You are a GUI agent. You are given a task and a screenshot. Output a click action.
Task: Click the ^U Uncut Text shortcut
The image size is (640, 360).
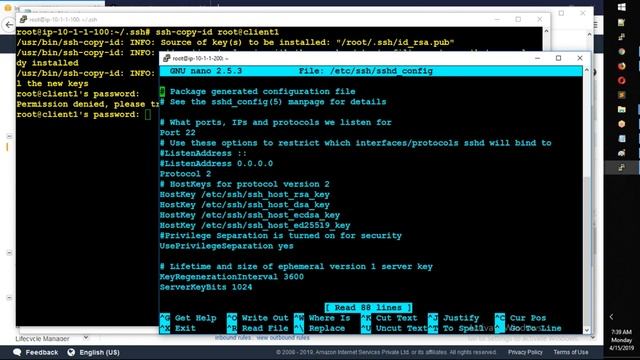click(394, 328)
